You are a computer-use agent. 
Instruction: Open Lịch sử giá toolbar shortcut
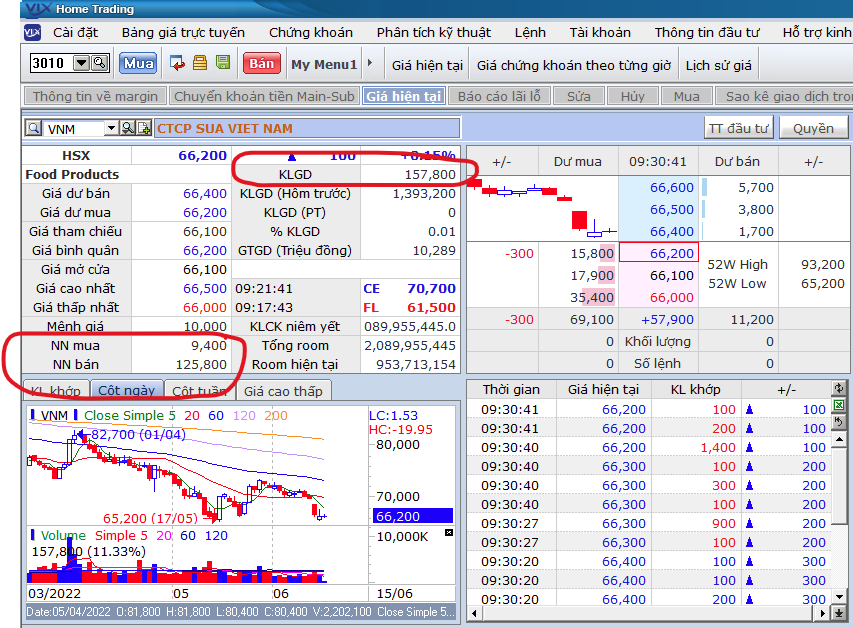pos(719,65)
